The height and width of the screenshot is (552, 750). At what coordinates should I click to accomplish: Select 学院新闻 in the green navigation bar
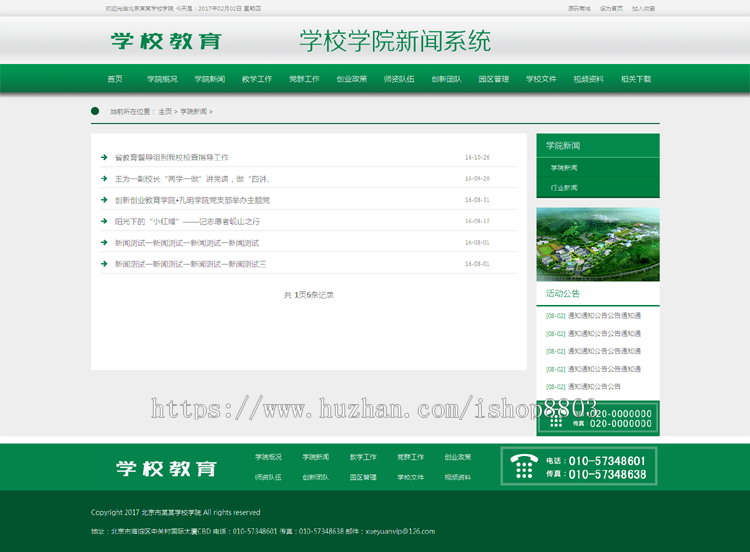point(210,79)
